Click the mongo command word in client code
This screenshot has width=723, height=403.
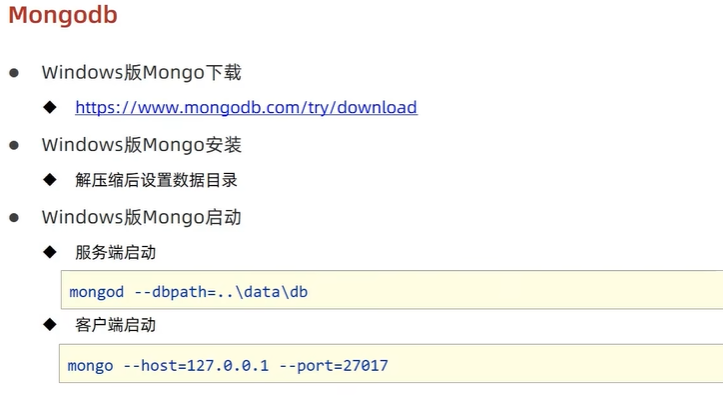[x=88, y=366]
